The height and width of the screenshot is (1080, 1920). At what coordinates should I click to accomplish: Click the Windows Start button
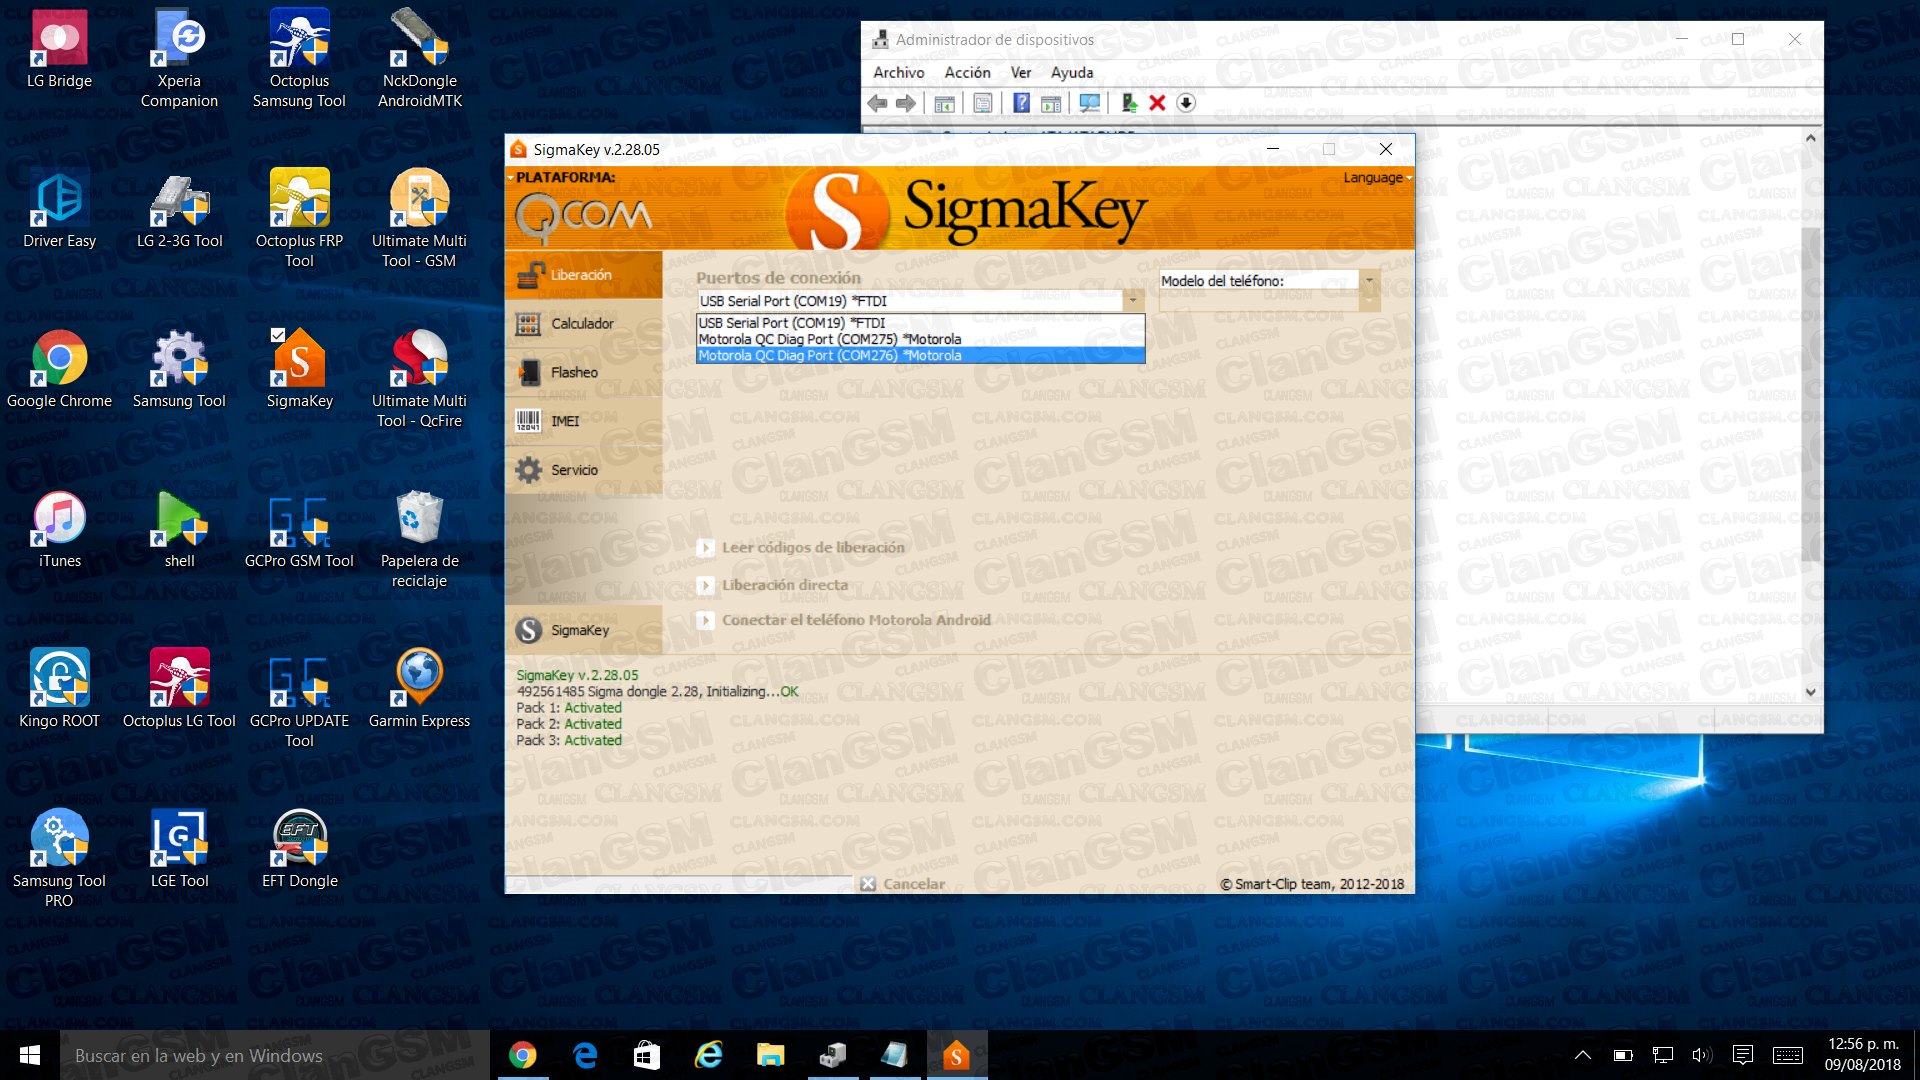click(x=30, y=1055)
